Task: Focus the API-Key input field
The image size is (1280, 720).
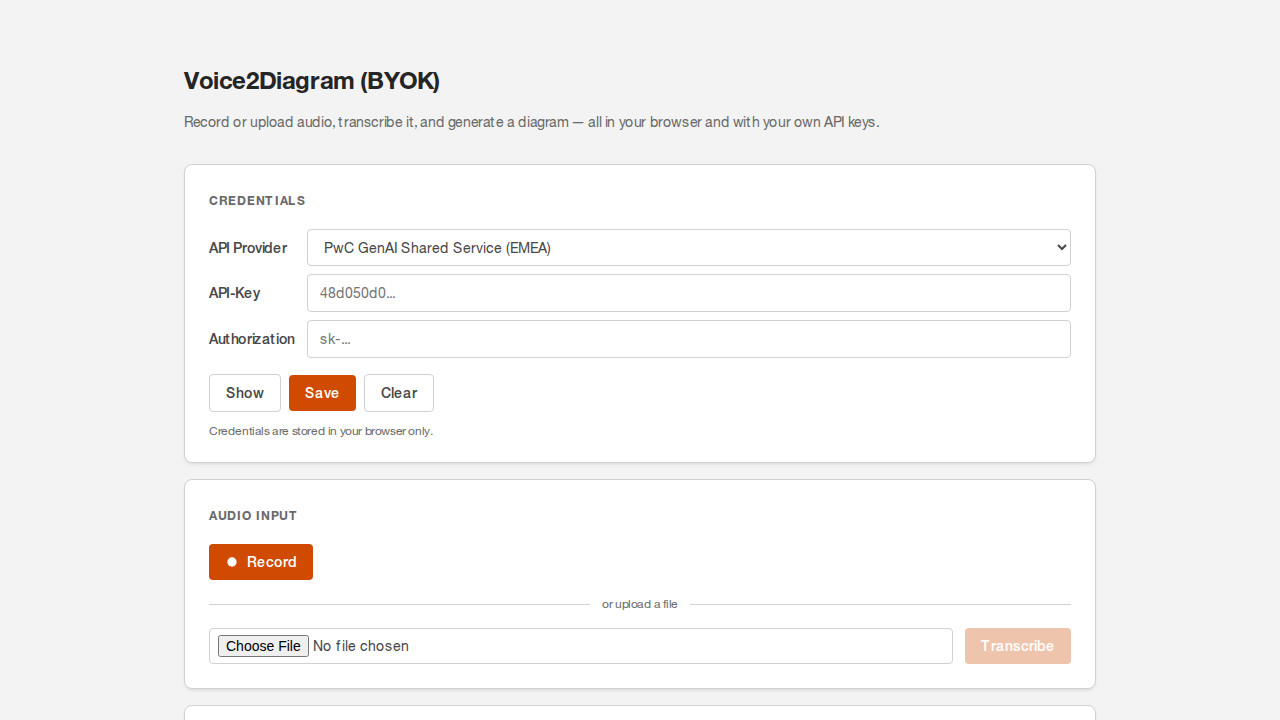Action: click(688, 293)
